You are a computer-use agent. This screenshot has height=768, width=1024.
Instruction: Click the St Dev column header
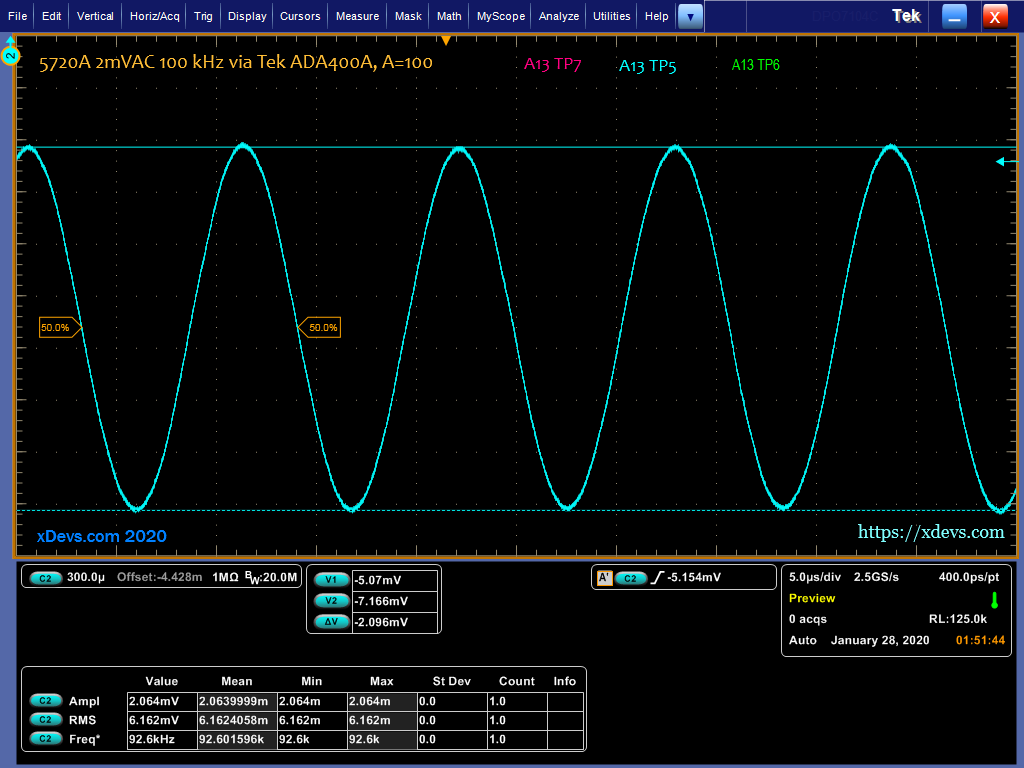click(451, 681)
